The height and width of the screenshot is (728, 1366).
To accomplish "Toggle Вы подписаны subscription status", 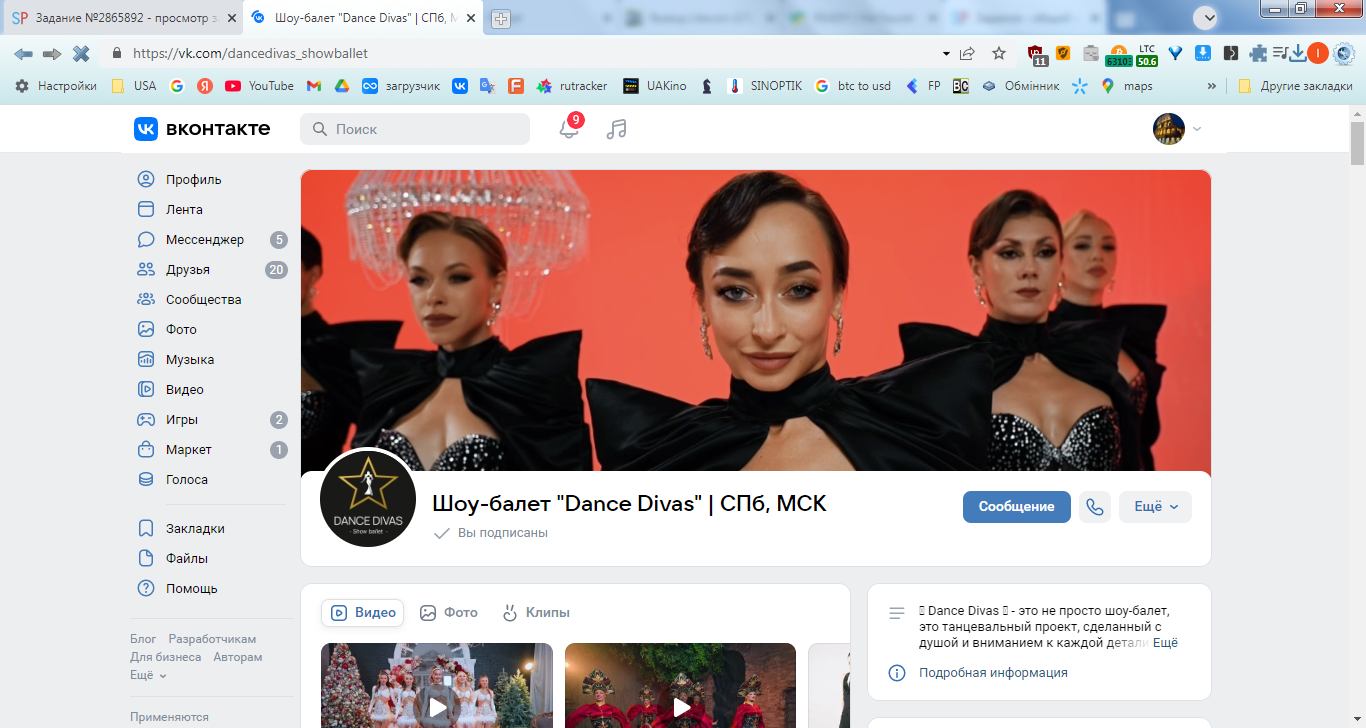I will 491,533.
